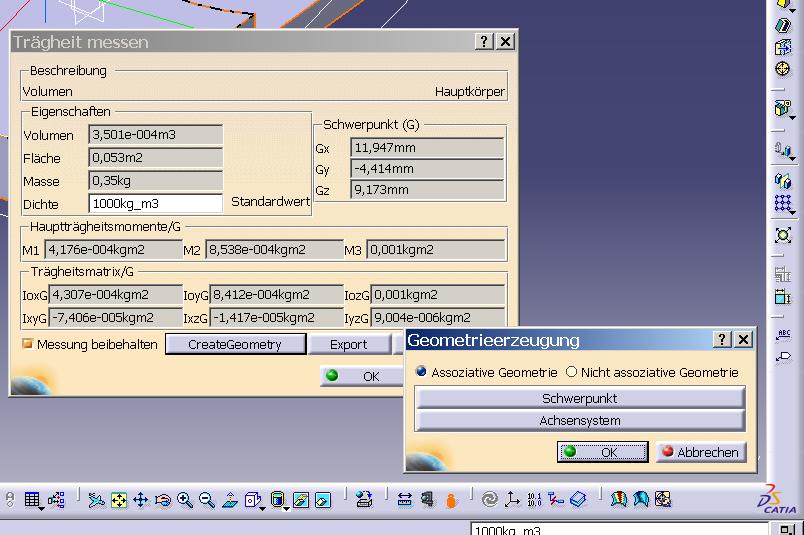The width and height of the screenshot is (804, 535).
Task: Click the design table grid icon
Action: coord(32,499)
